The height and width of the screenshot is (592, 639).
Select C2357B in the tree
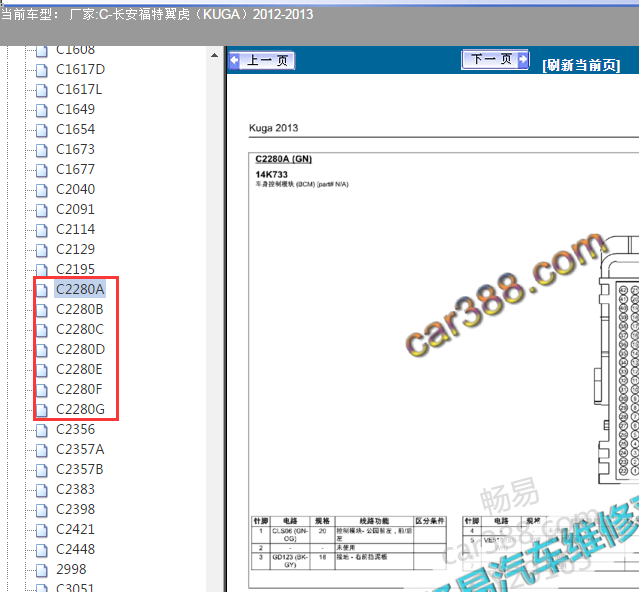(79, 469)
